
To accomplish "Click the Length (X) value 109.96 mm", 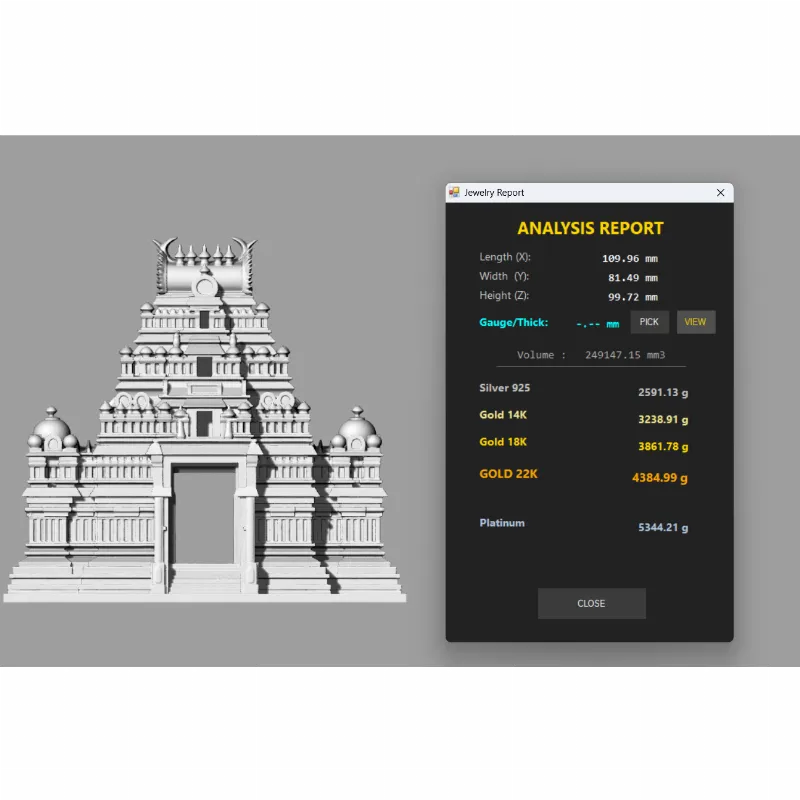I will (x=629, y=258).
